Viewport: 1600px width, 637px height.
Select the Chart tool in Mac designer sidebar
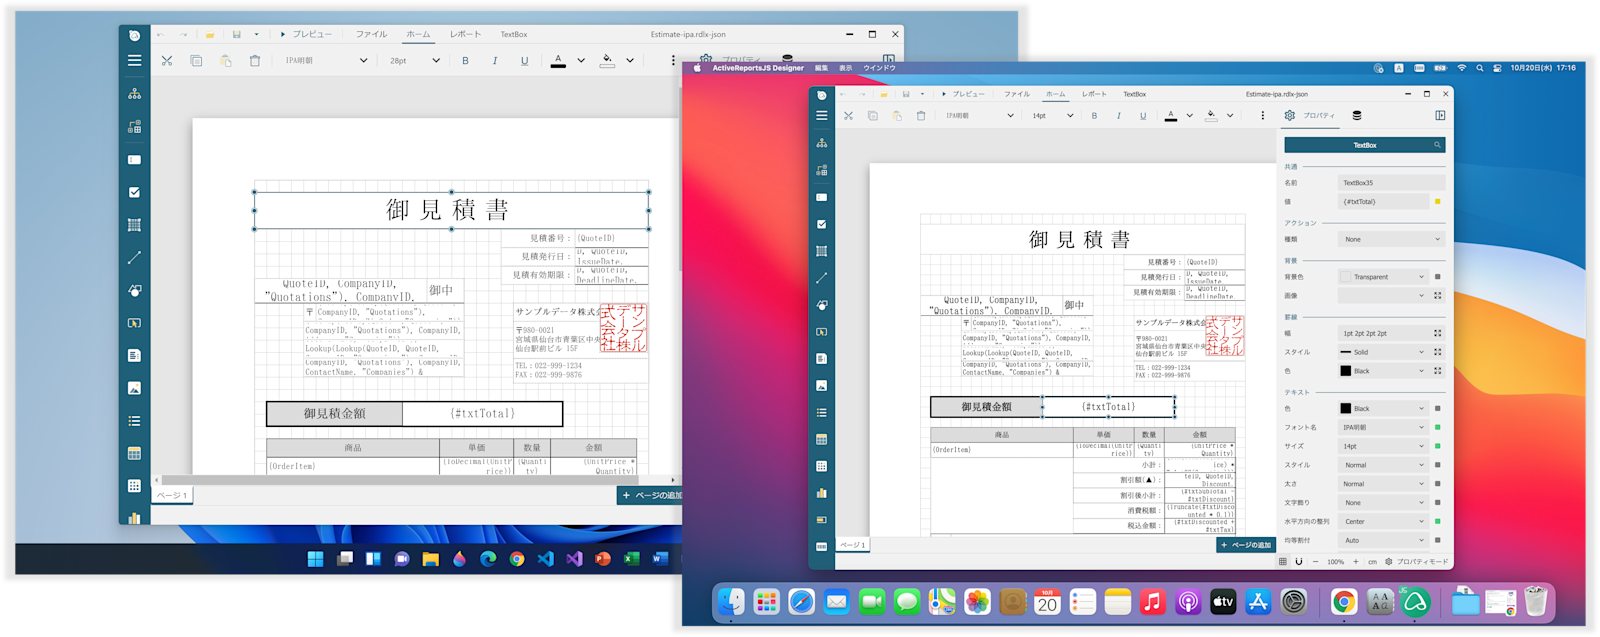[822, 493]
